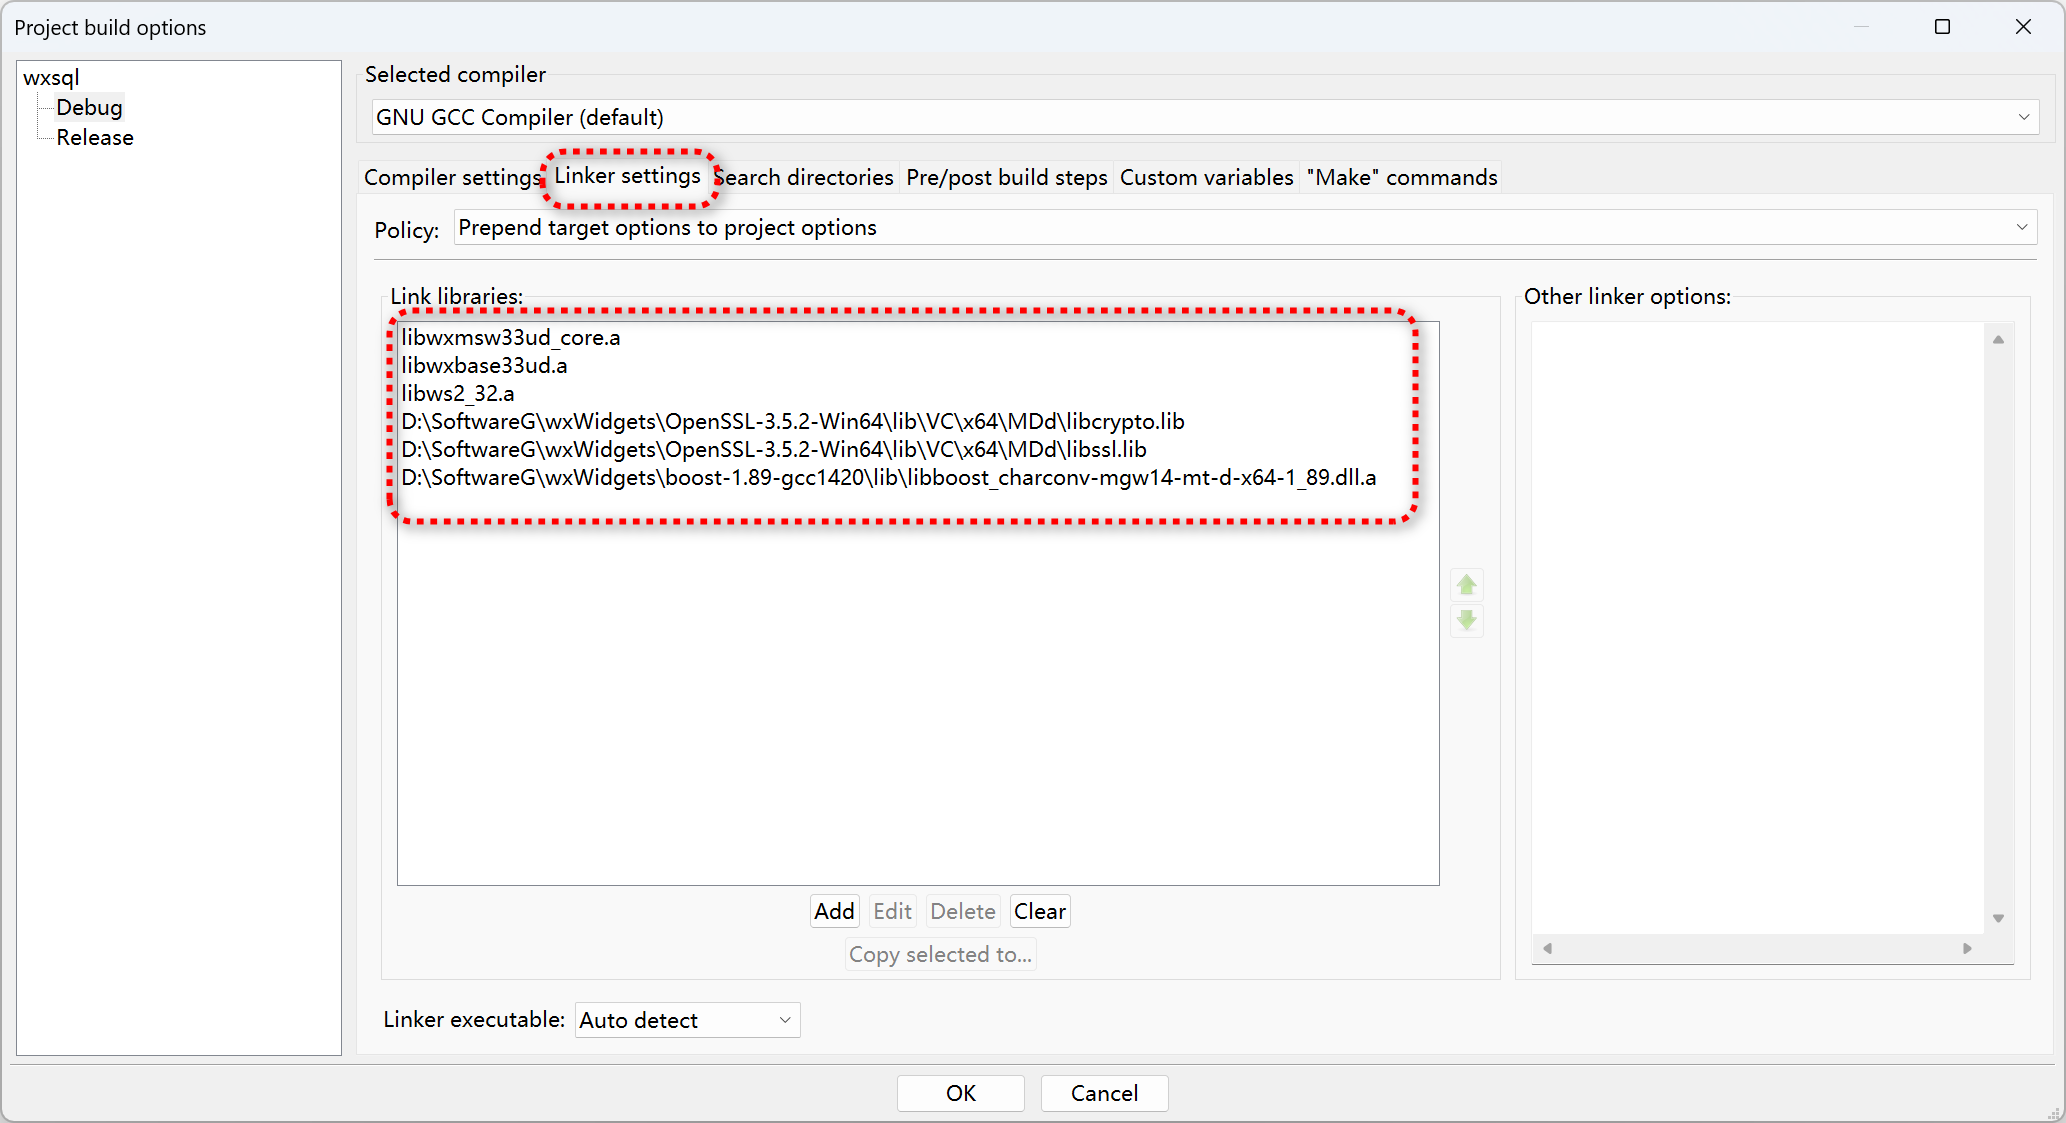Close the Project build options window
This screenshot has height=1123, width=2066.
click(x=2023, y=27)
